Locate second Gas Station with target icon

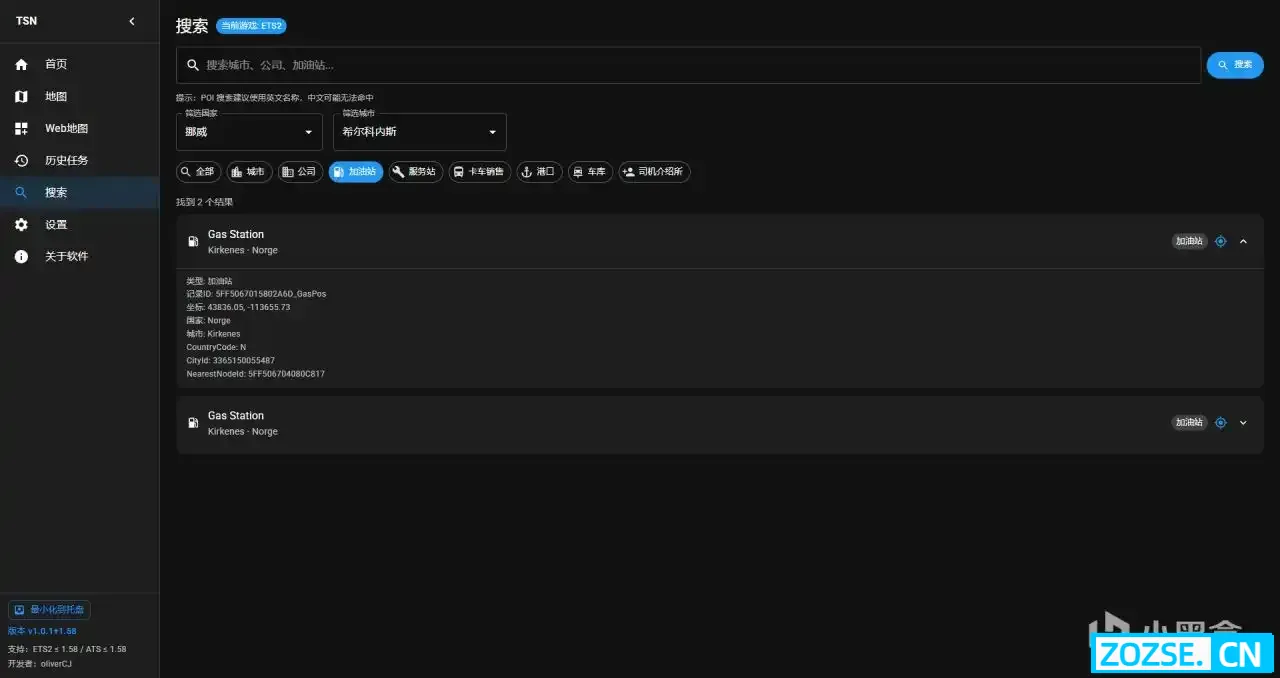1220,423
